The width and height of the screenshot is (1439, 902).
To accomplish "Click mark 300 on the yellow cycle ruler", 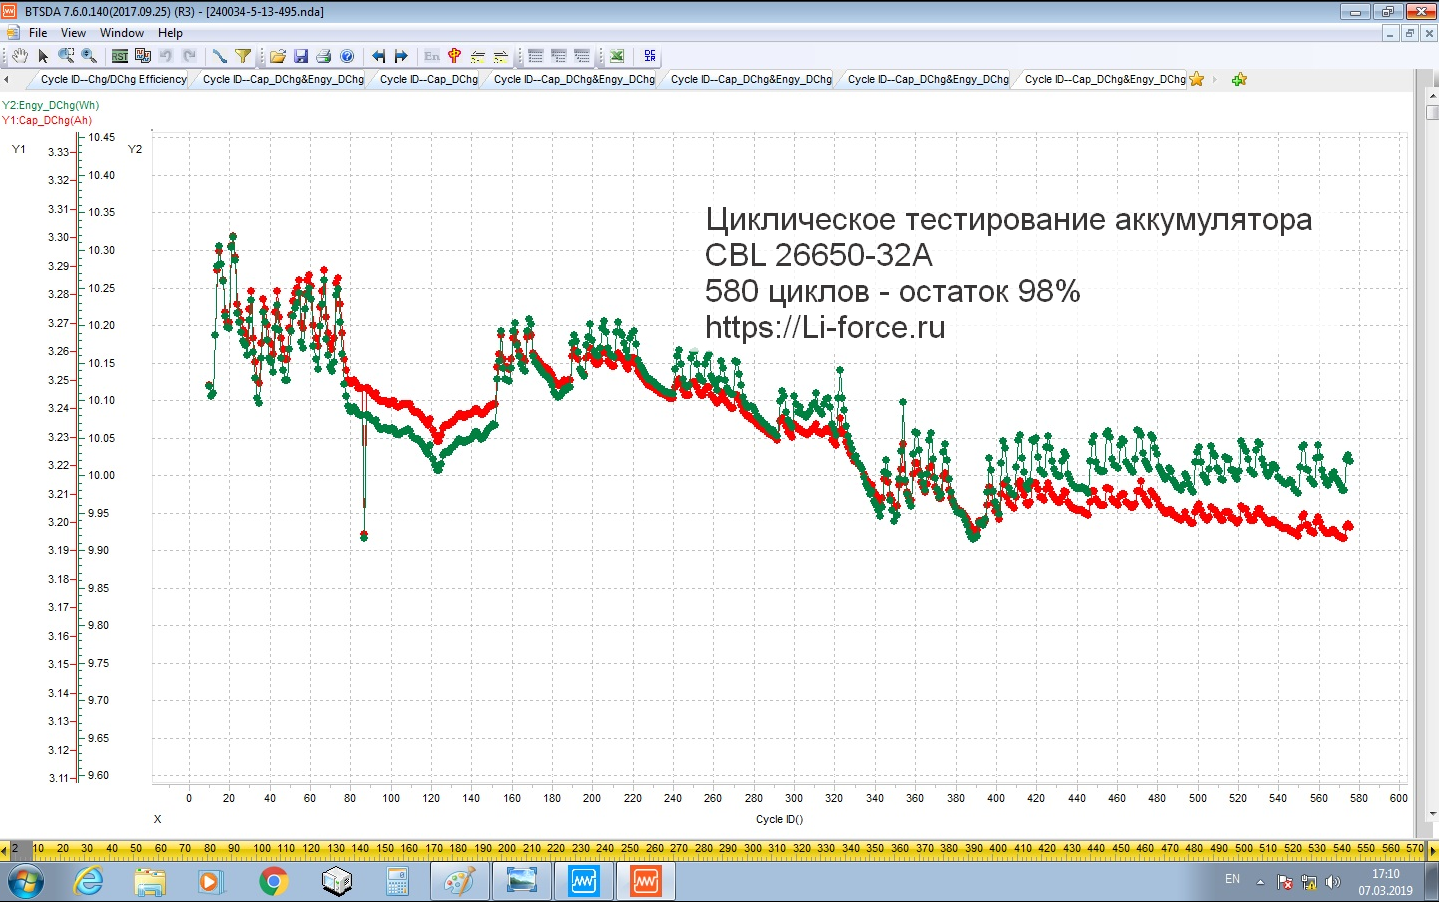I will tap(753, 848).
